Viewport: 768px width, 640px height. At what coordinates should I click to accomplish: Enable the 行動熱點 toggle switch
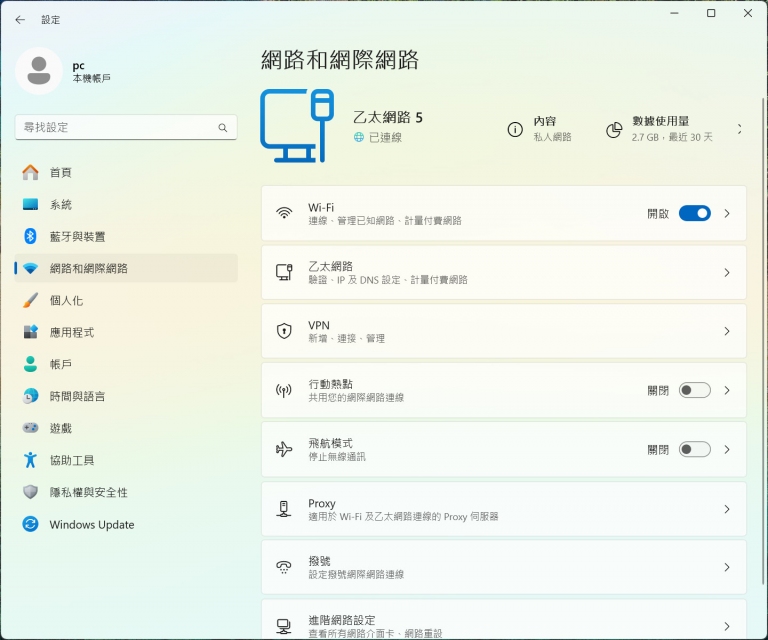click(695, 390)
